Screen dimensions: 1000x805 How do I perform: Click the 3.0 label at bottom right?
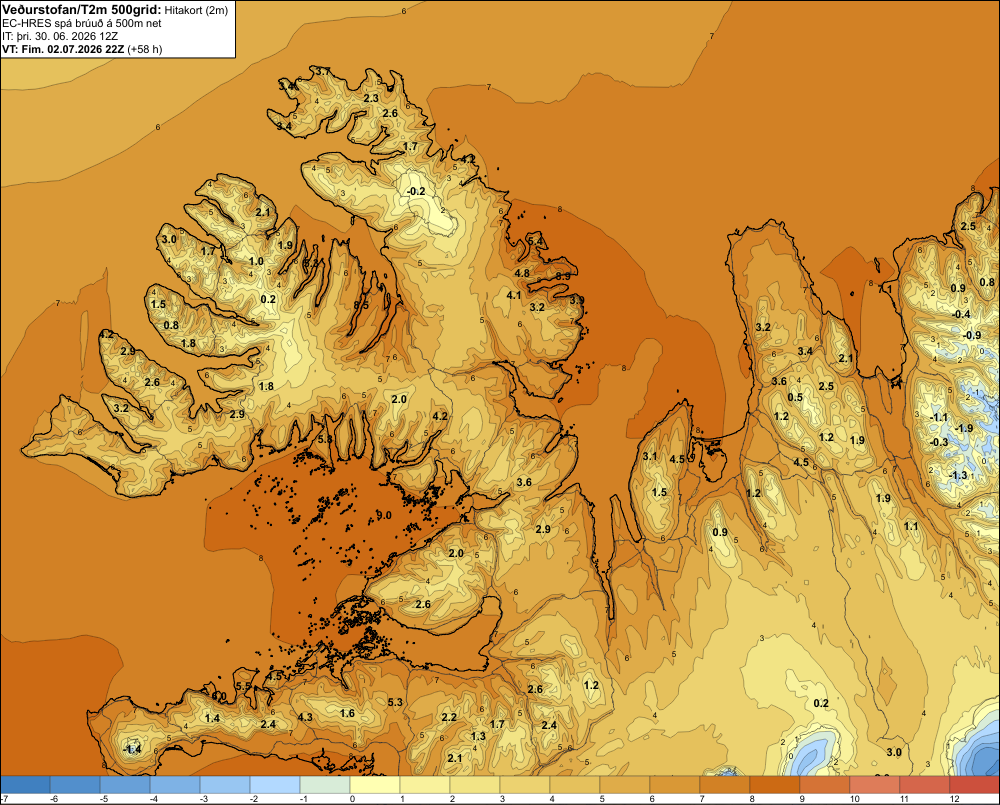[894, 752]
